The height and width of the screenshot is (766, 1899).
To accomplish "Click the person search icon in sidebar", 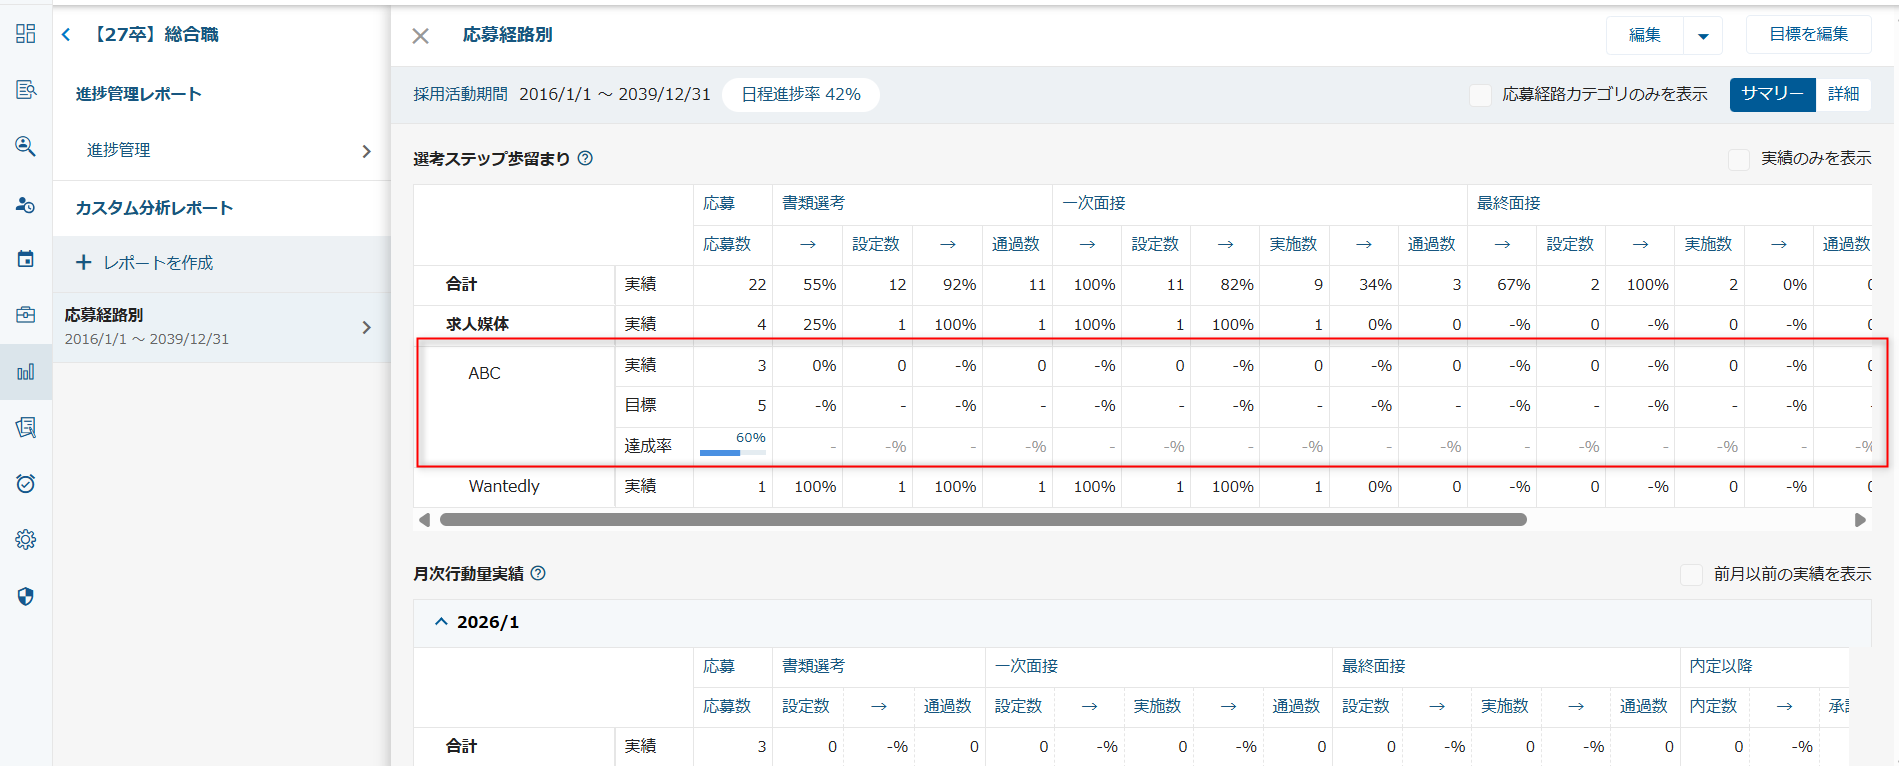I will (26, 147).
